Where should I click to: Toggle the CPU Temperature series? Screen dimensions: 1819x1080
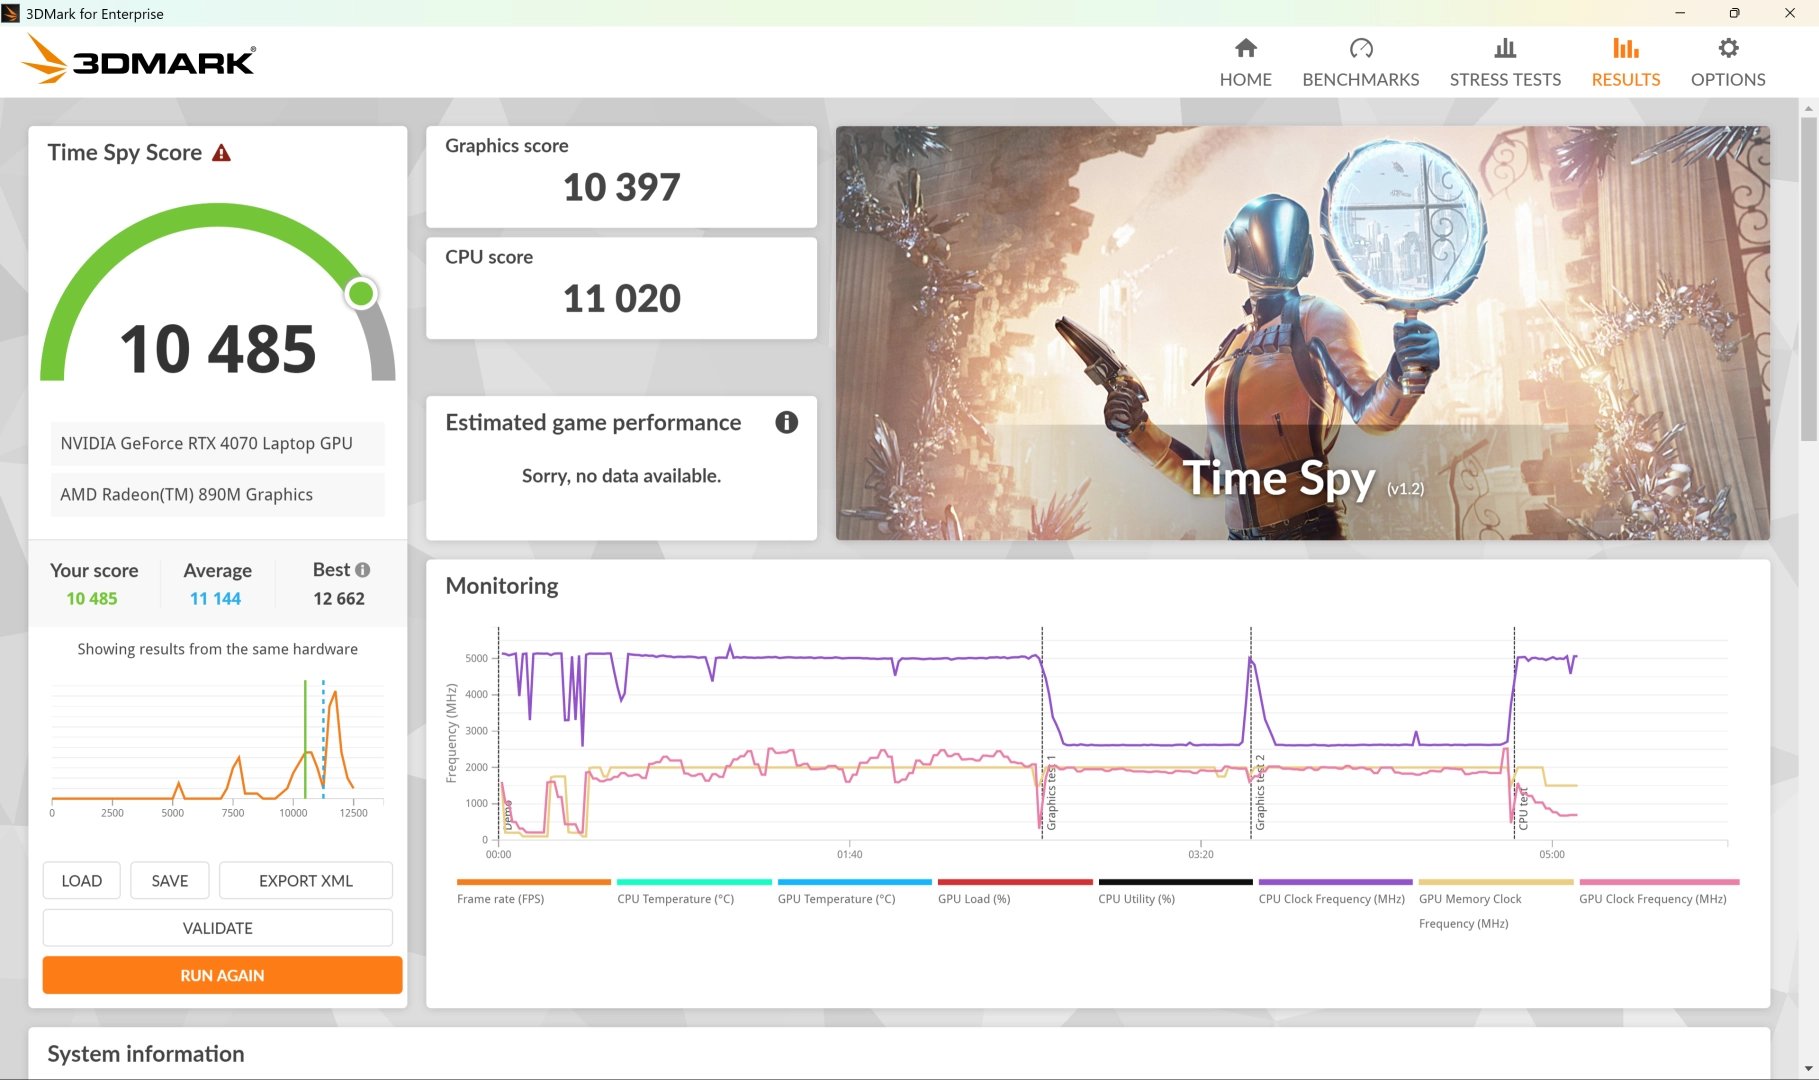tap(693, 882)
